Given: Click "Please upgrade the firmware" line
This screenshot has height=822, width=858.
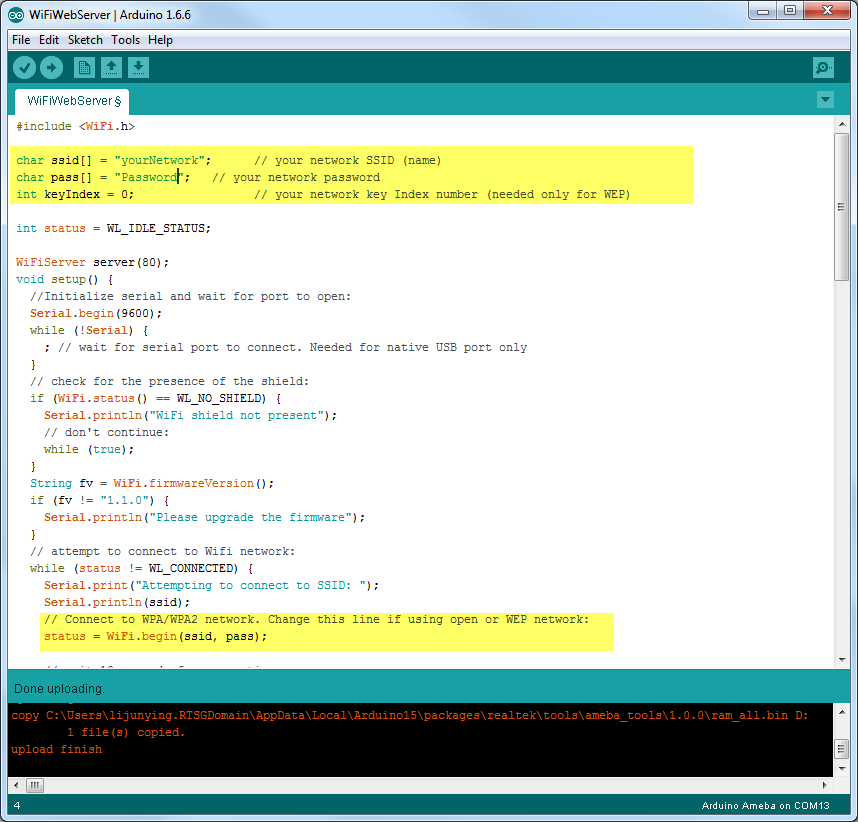Looking at the screenshot, I should (x=205, y=517).
